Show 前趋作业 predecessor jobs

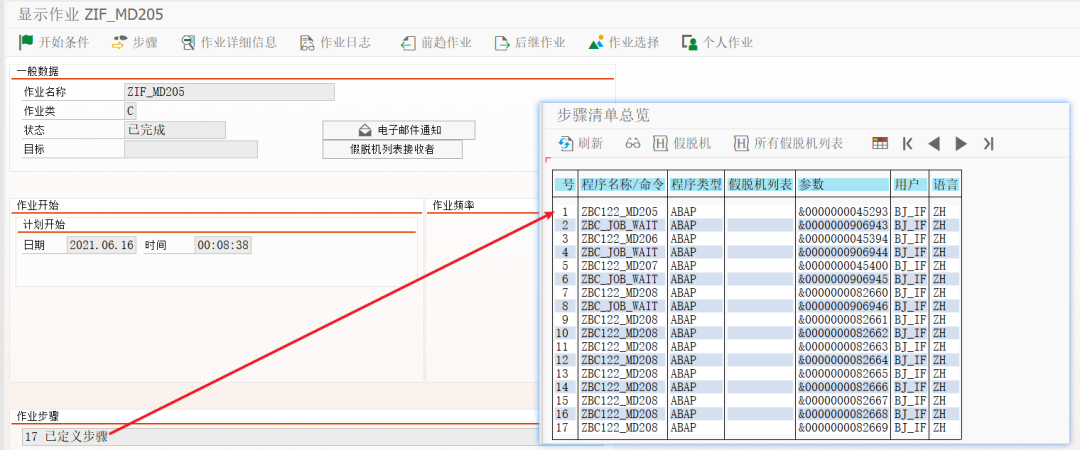coord(436,43)
